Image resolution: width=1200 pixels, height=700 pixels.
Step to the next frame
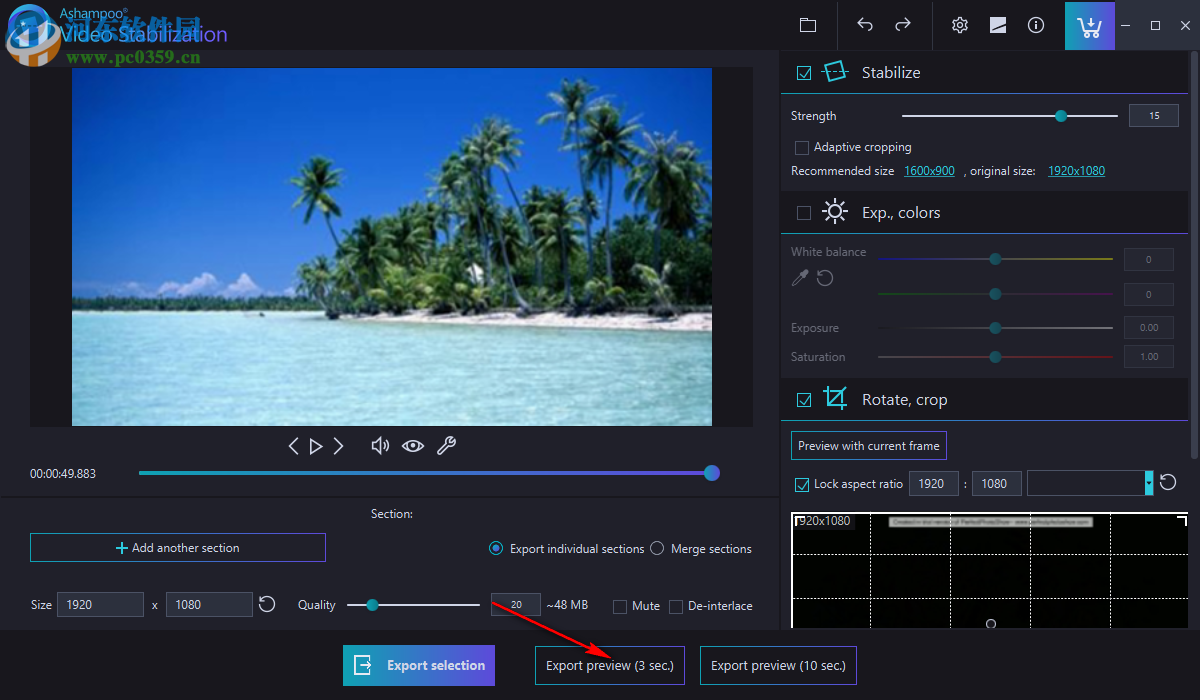point(339,445)
